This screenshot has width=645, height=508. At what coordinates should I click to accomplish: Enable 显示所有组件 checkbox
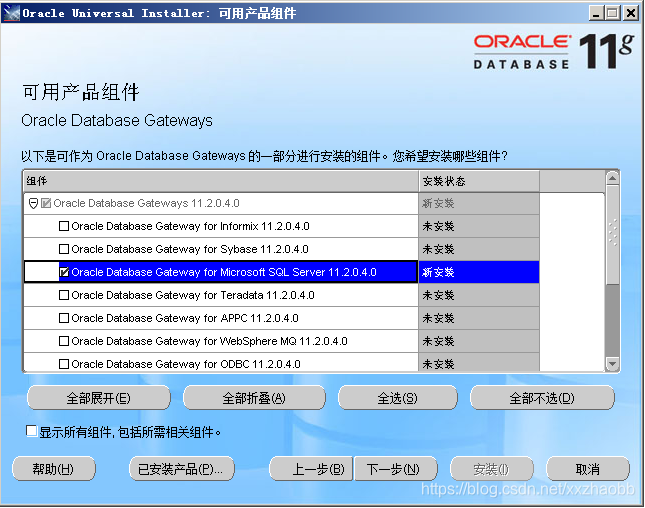[31, 431]
